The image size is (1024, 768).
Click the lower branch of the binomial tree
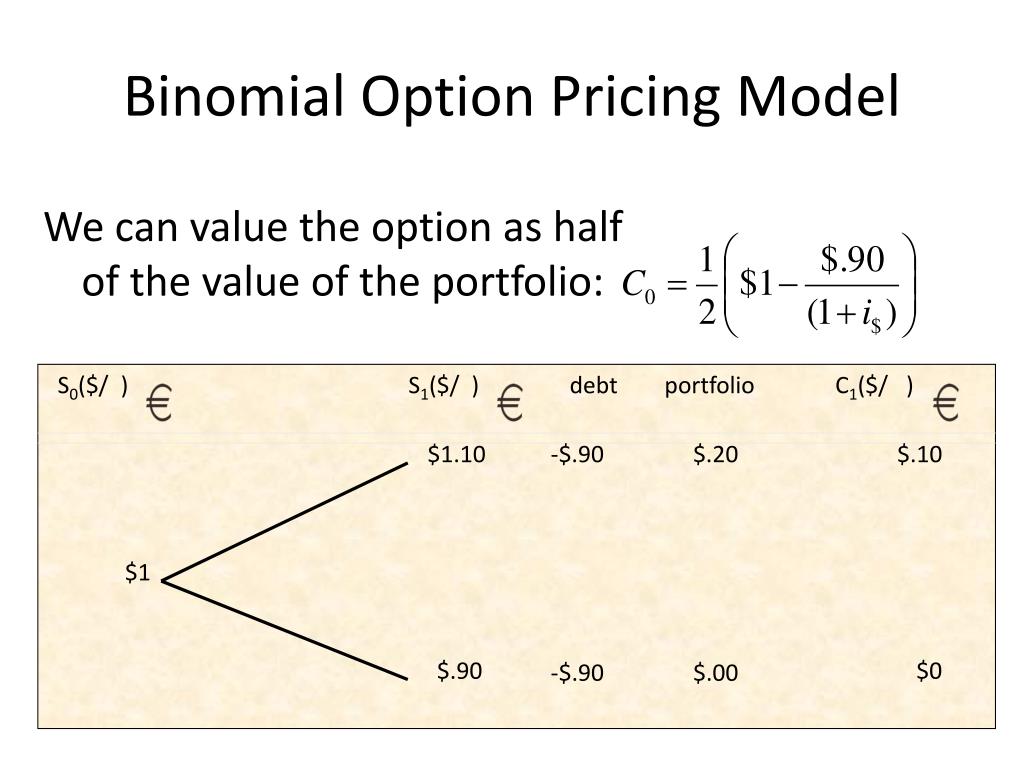[285, 630]
